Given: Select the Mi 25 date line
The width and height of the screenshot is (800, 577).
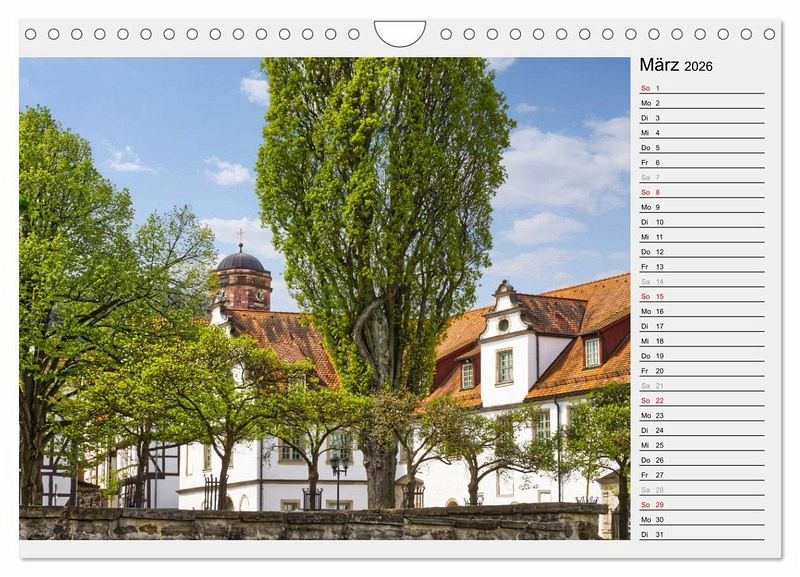Looking at the screenshot, I should 701,445.
